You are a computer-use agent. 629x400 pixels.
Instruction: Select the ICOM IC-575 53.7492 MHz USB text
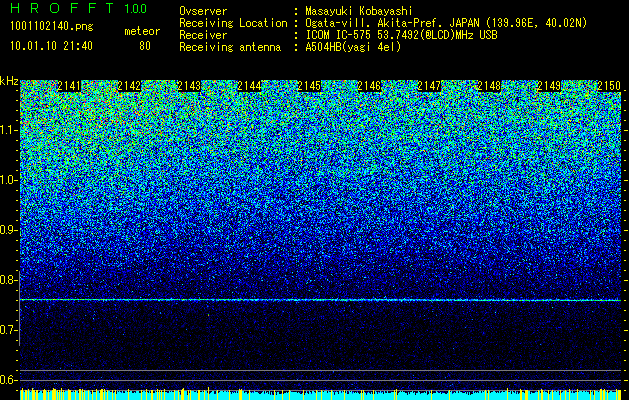(x=401, y=35)
